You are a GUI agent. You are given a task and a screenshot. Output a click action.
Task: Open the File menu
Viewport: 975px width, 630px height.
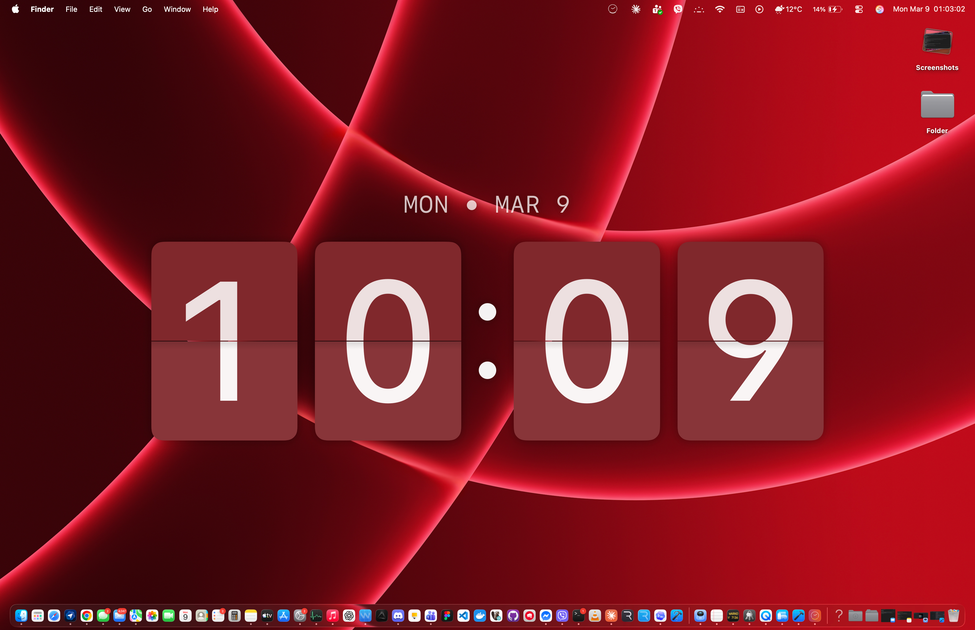click(x=71, y=9)
